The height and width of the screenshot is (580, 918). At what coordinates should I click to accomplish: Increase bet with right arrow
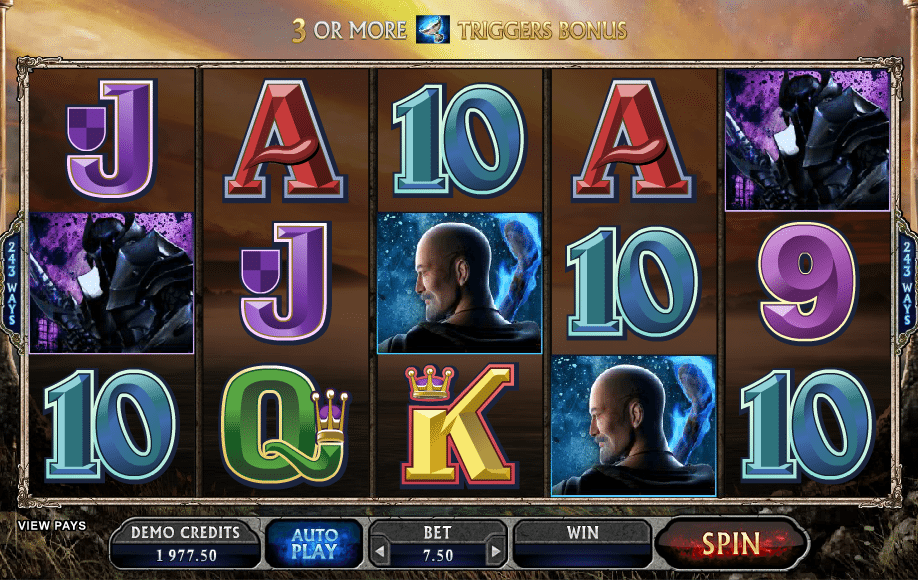[495, 551]
